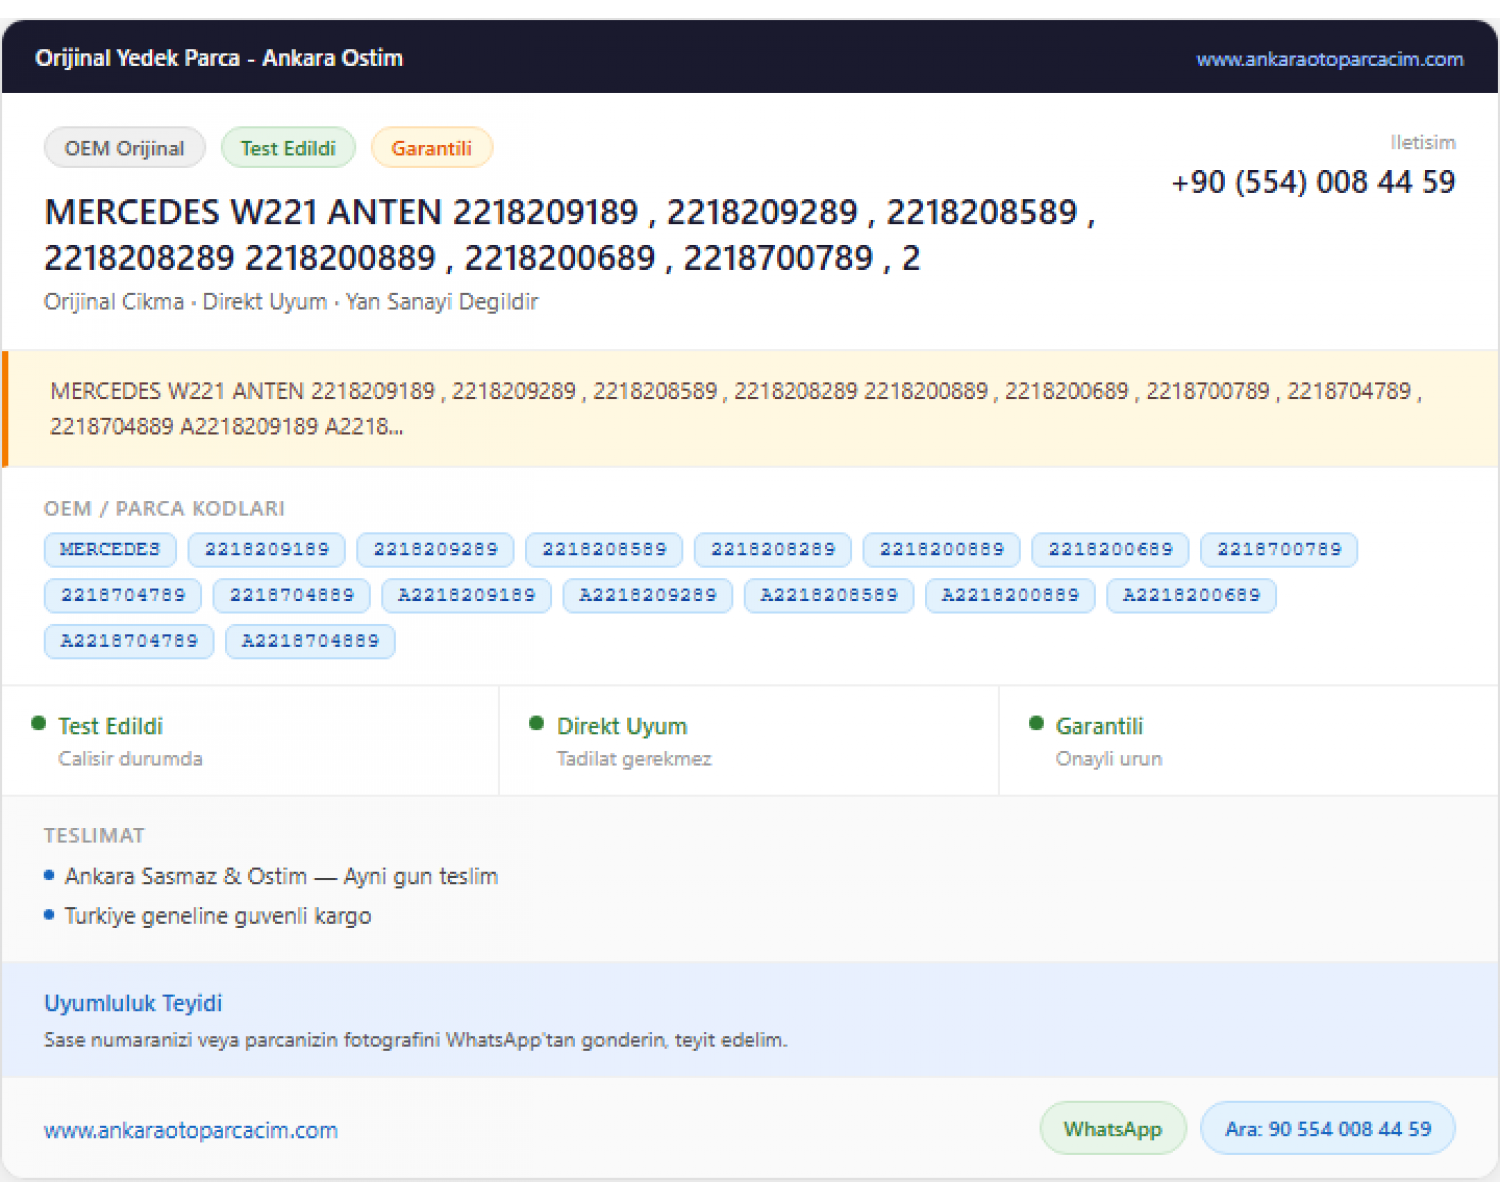This screenshot has width=1500, height=1200.
Task: Tap phone number +90 (554) 008 44 59
Action: pos(1313,182)
